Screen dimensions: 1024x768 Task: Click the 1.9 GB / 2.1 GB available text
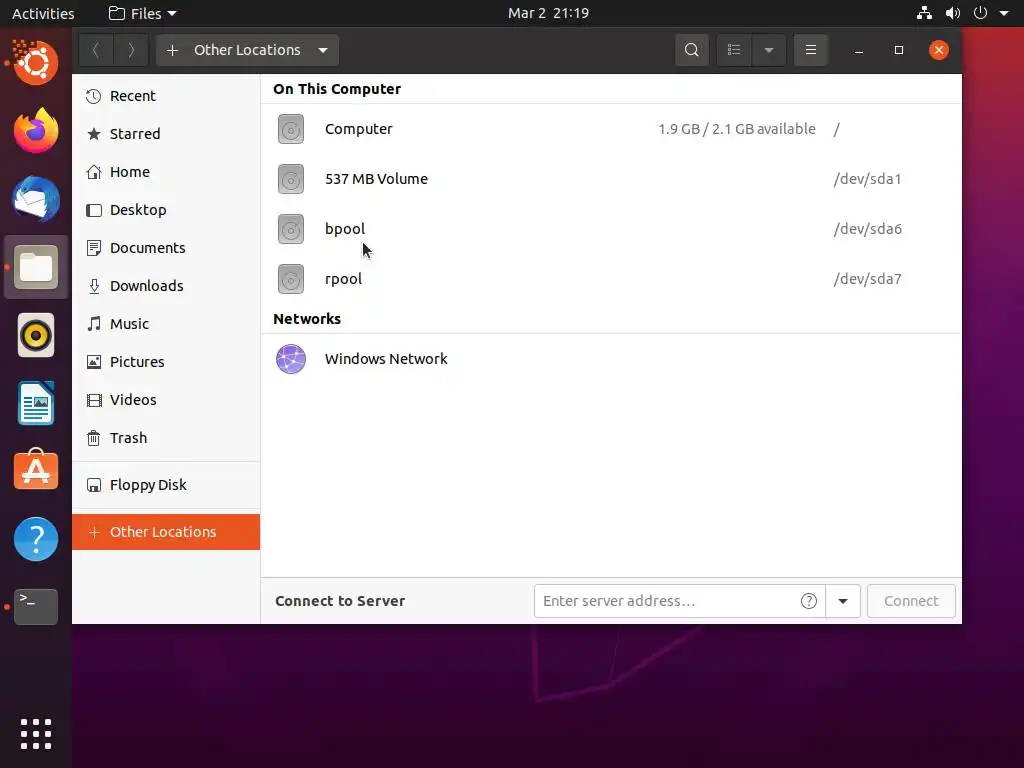coord(737,129)
